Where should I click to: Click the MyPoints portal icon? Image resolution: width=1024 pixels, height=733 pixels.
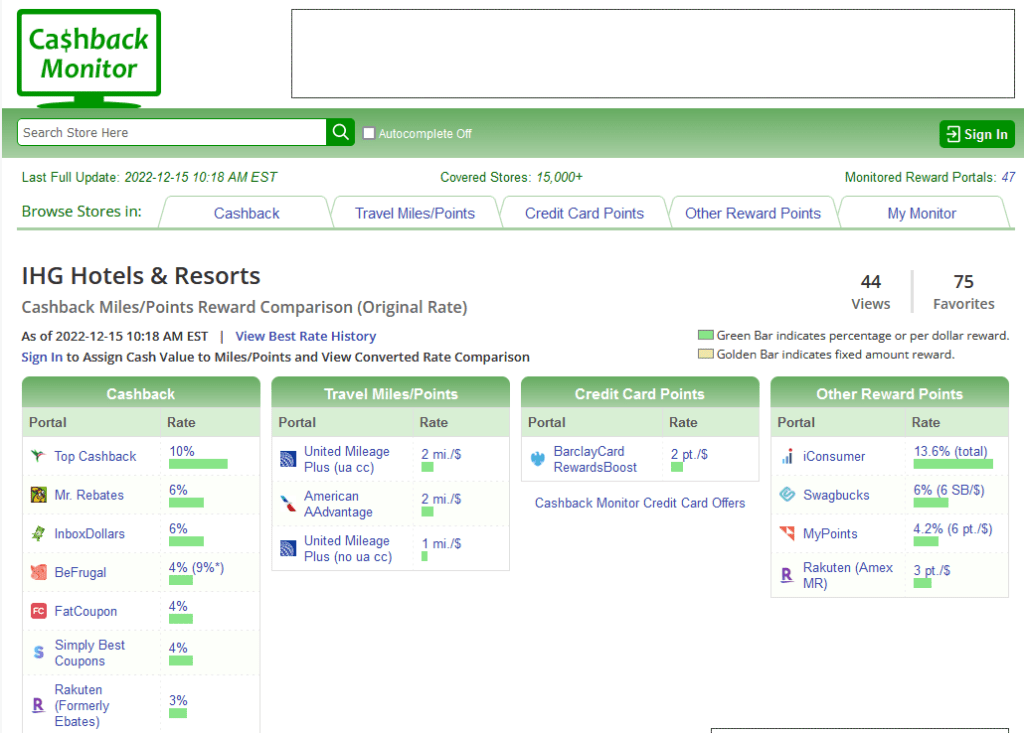pyautogui.click(x=787, y=534)
